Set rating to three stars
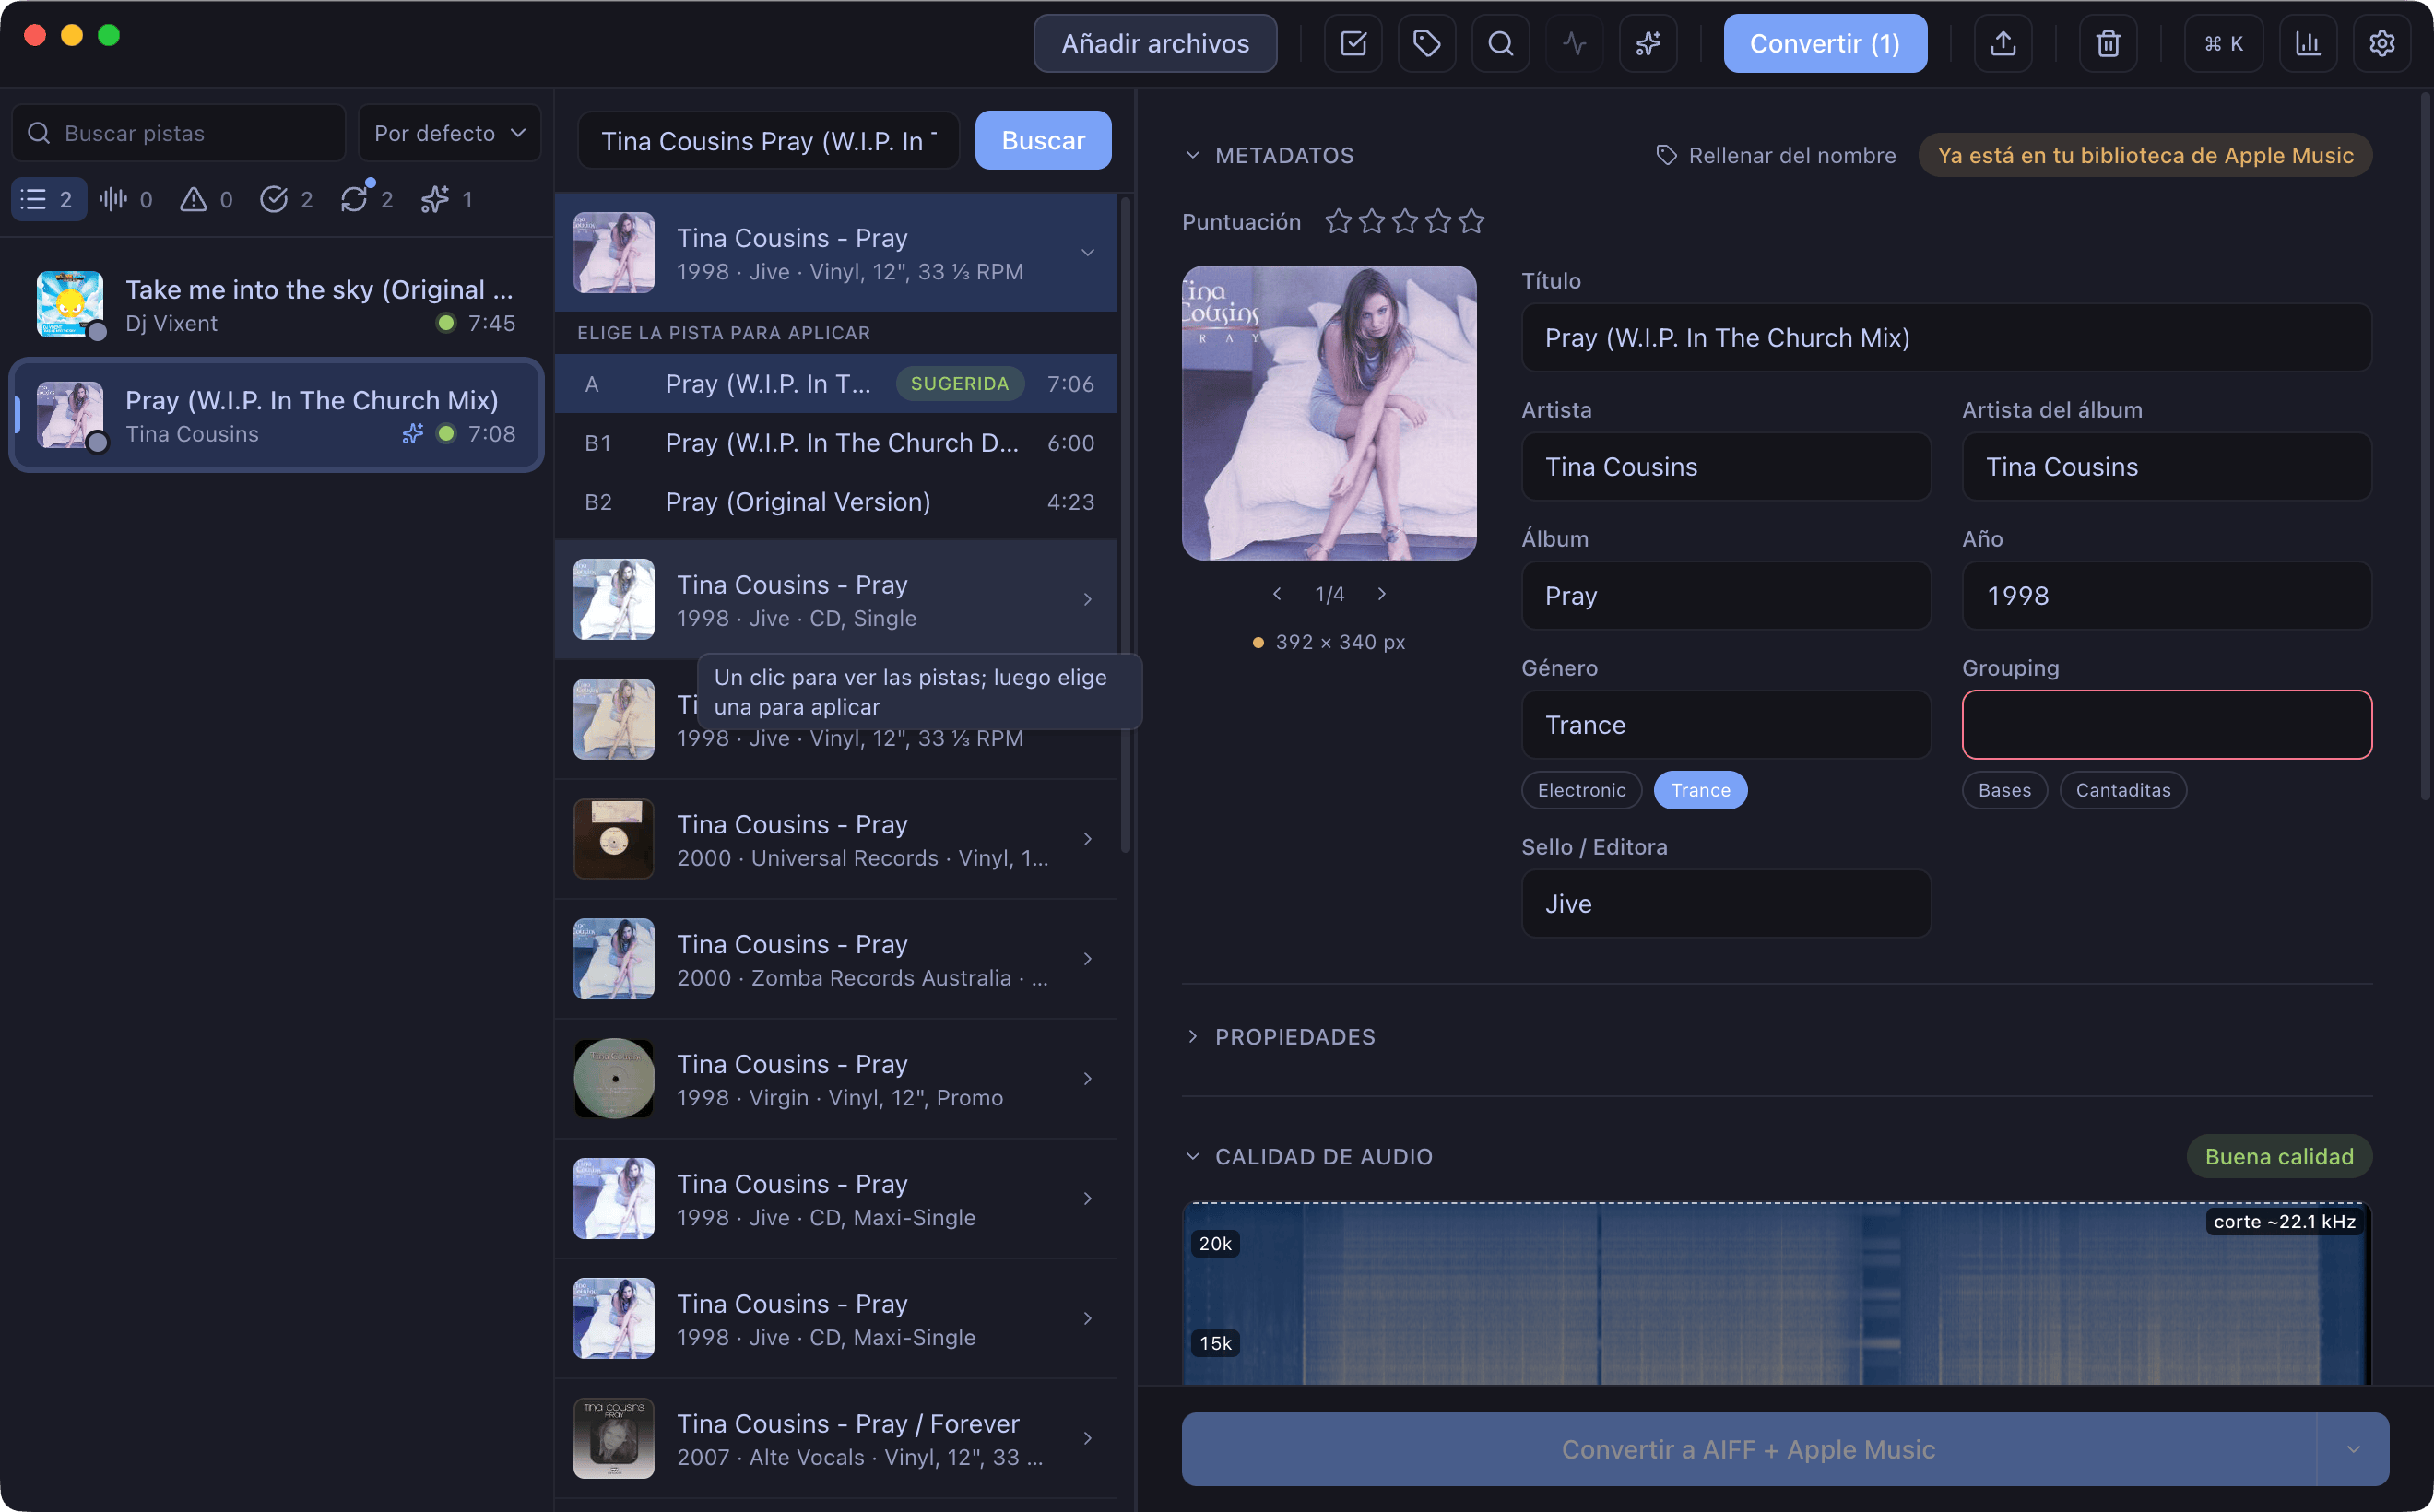 click(1405, 221)
